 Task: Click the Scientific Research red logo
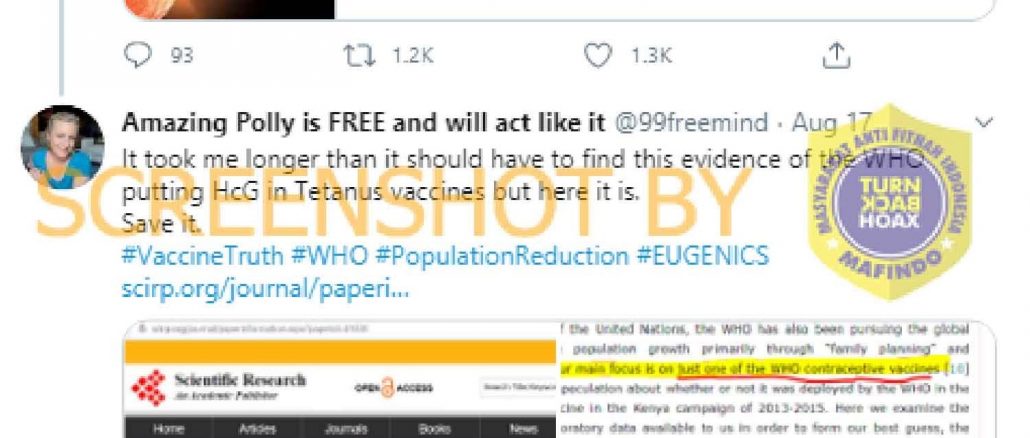coord(148,387)
